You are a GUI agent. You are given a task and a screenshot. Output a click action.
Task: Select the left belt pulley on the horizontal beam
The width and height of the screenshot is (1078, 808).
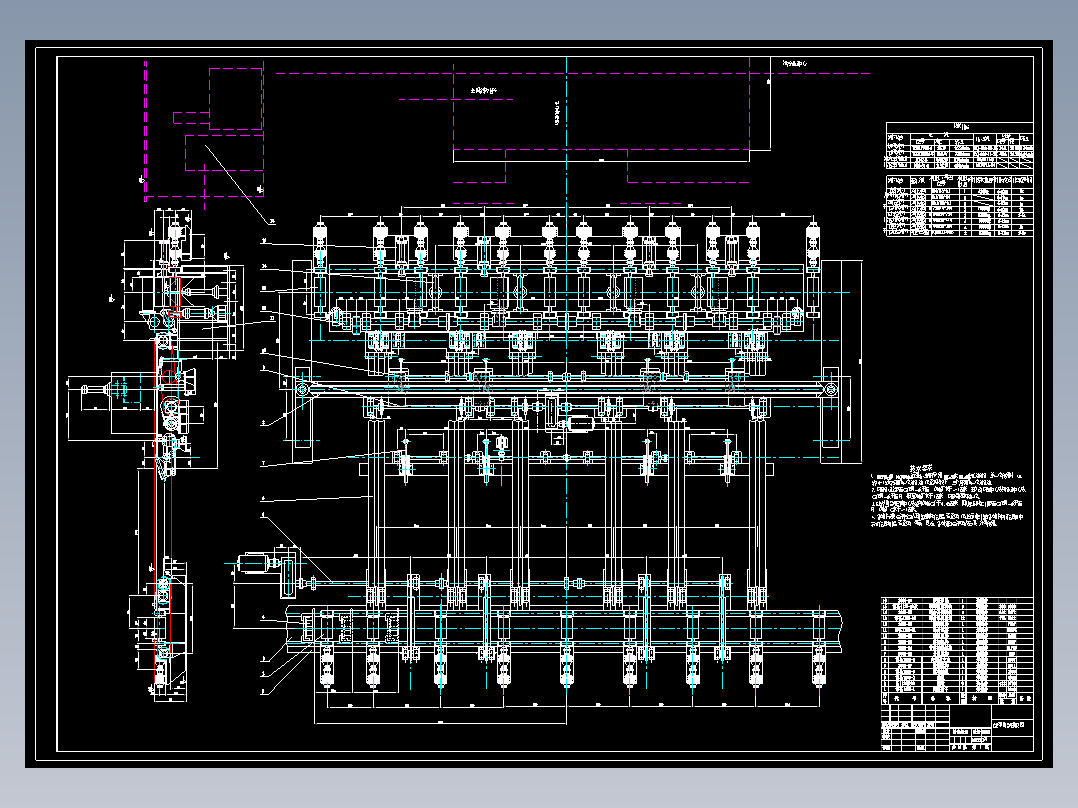(302, 389)
